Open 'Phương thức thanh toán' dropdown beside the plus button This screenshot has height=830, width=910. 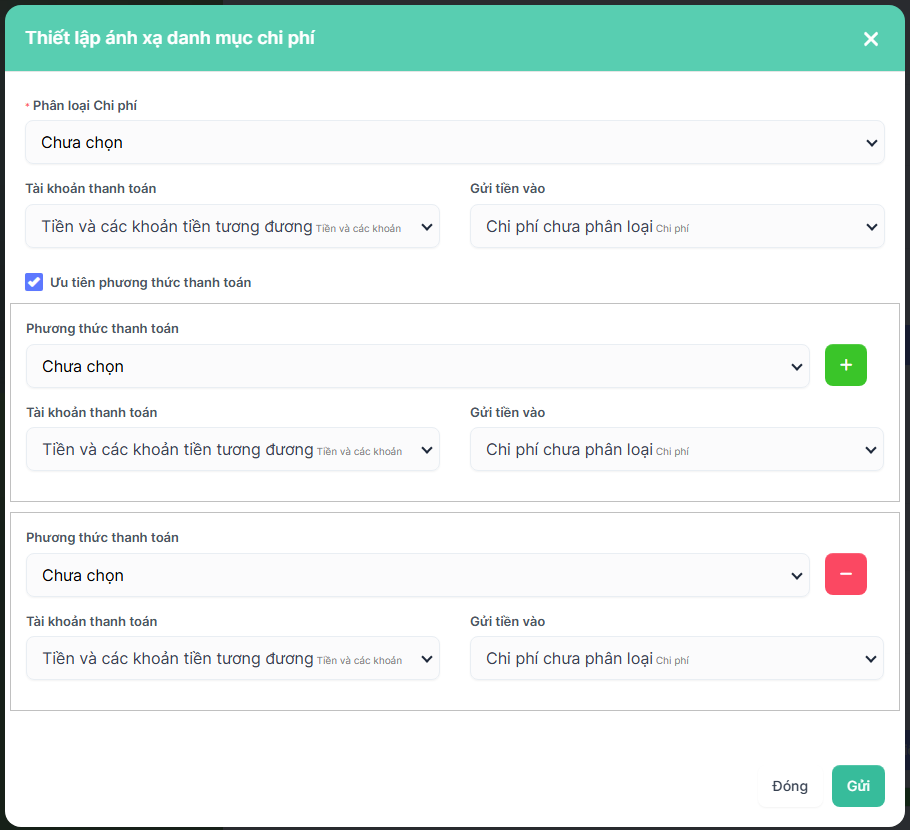417,367
